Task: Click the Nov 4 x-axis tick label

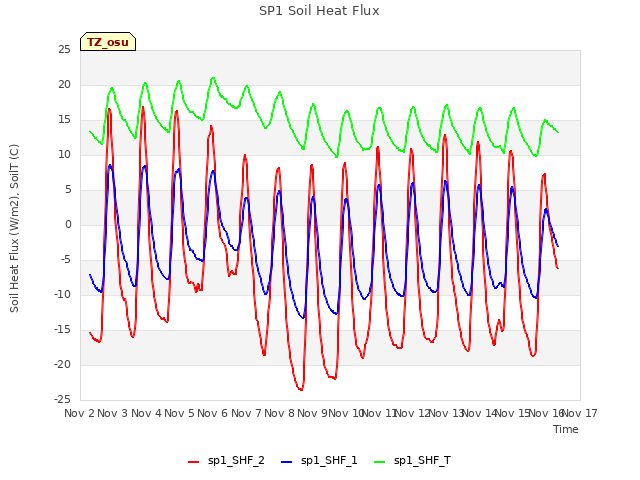Action: tap(146, 413)
